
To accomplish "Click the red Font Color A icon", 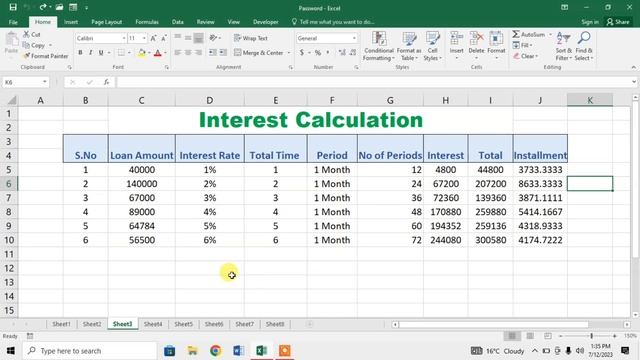I will click(158, 53).
